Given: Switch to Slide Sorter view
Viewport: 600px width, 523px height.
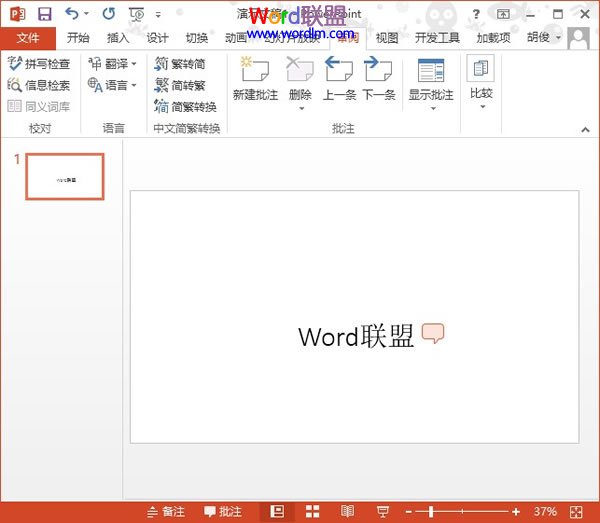Looking at the screenshot, I should tap(312, 512).
